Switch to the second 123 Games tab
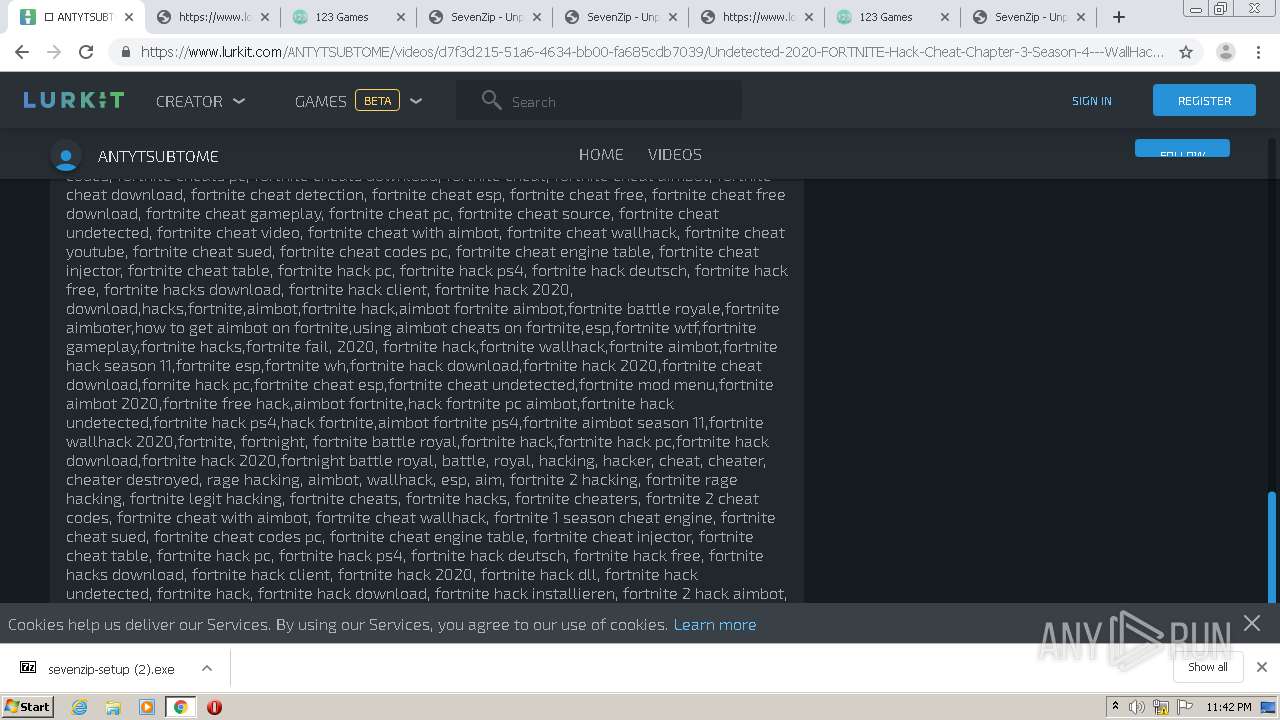Viewport: 1280px width, 720px height. pos(890,17)
